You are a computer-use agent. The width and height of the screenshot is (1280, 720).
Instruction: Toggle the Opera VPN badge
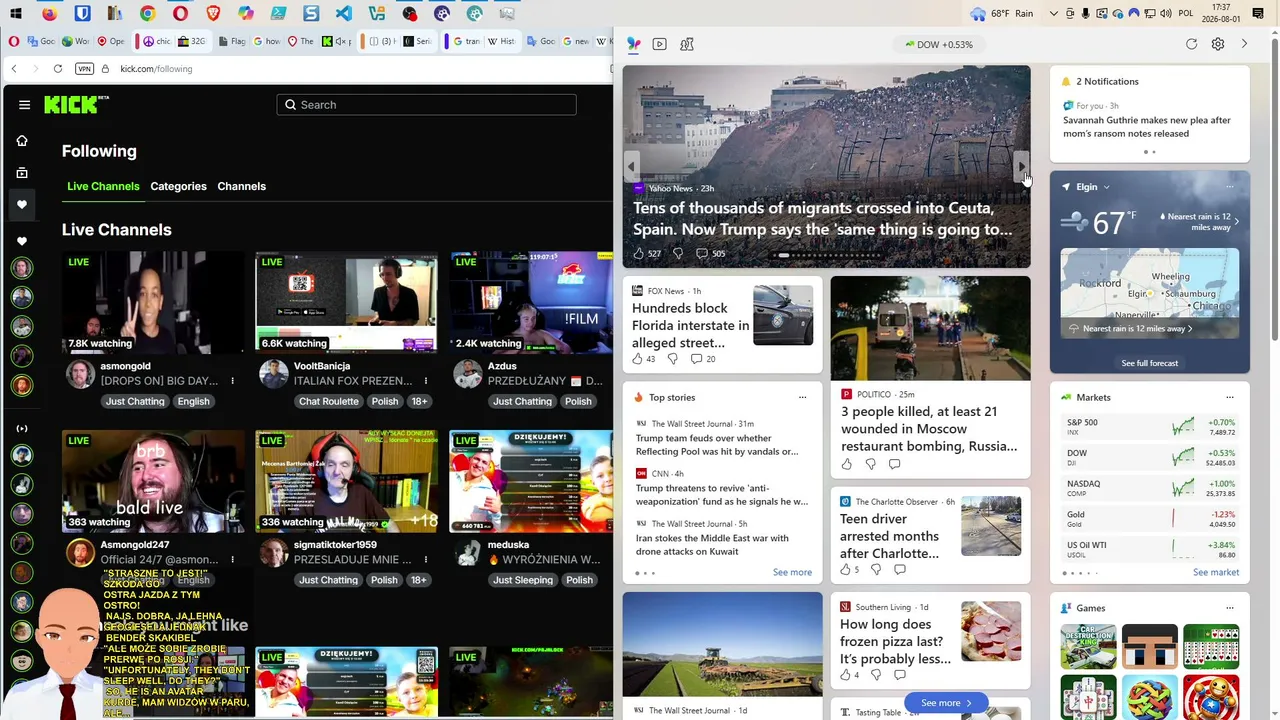85,69
